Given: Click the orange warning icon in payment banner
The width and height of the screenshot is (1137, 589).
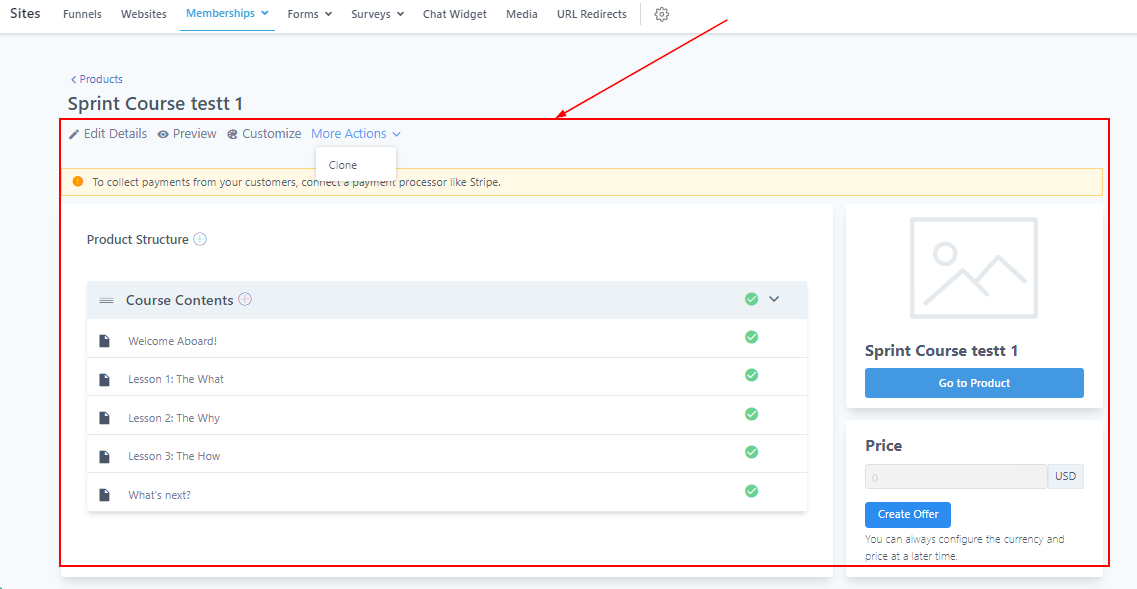Looking at the screenshot, I should pos(78,182).
